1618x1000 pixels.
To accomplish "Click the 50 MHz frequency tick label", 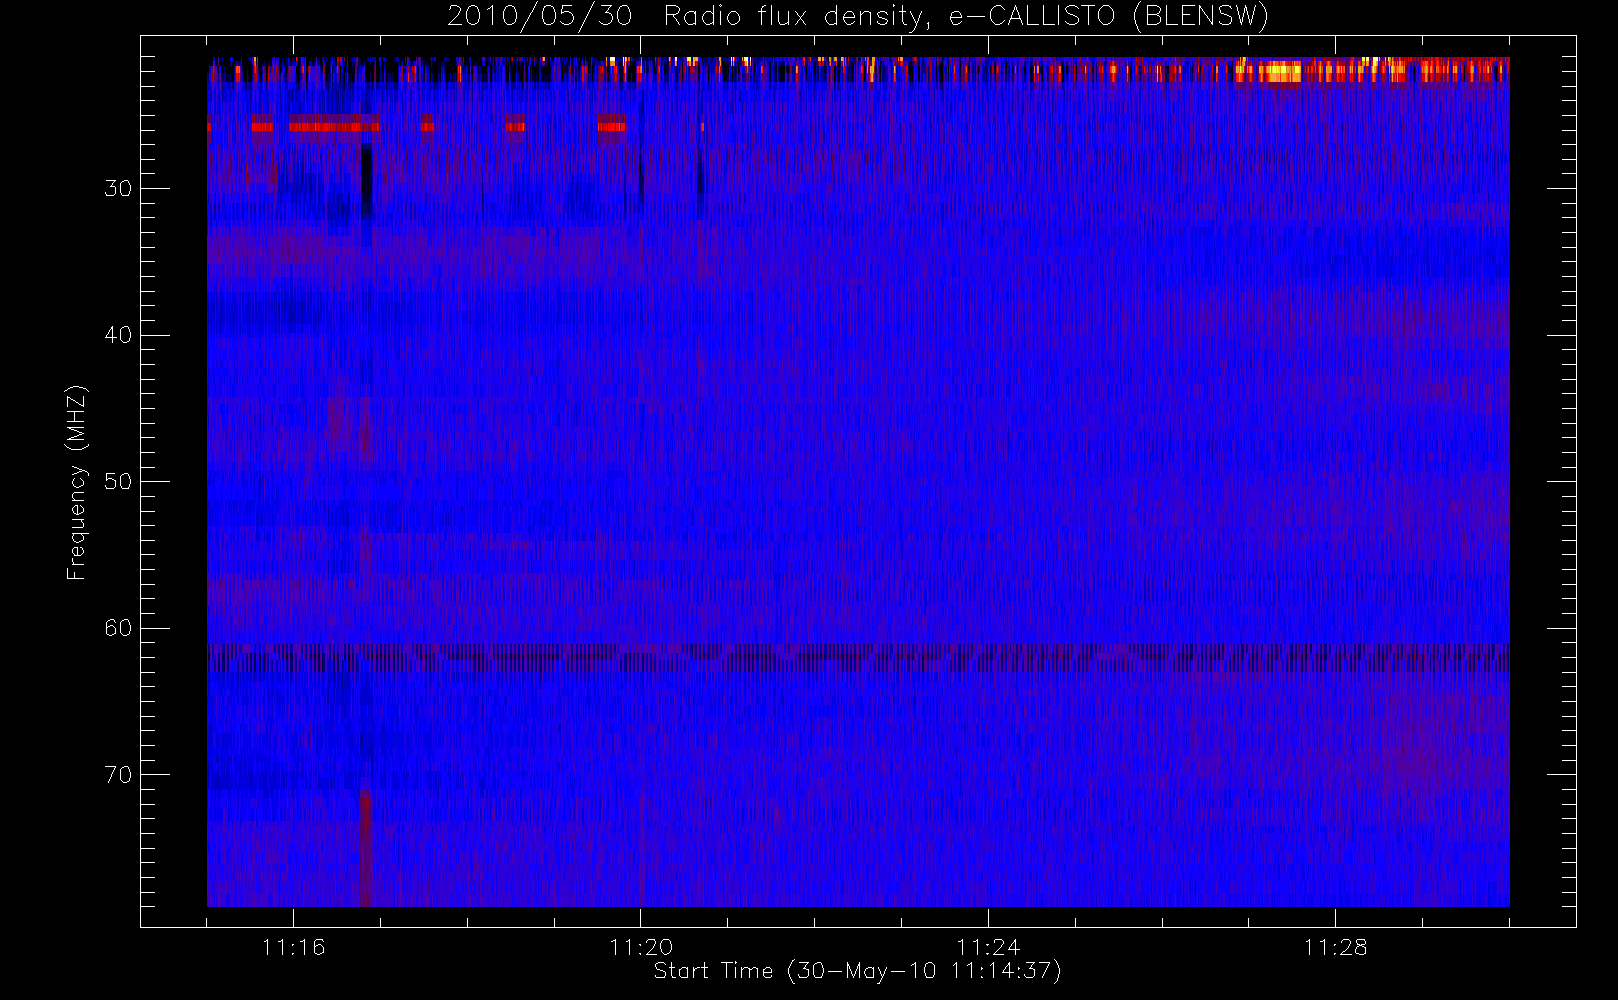I will 118,482.
